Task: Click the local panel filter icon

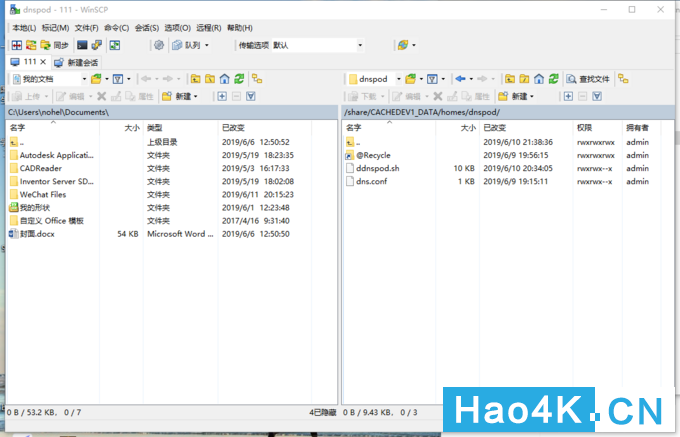Action: (x=118, y=79)
